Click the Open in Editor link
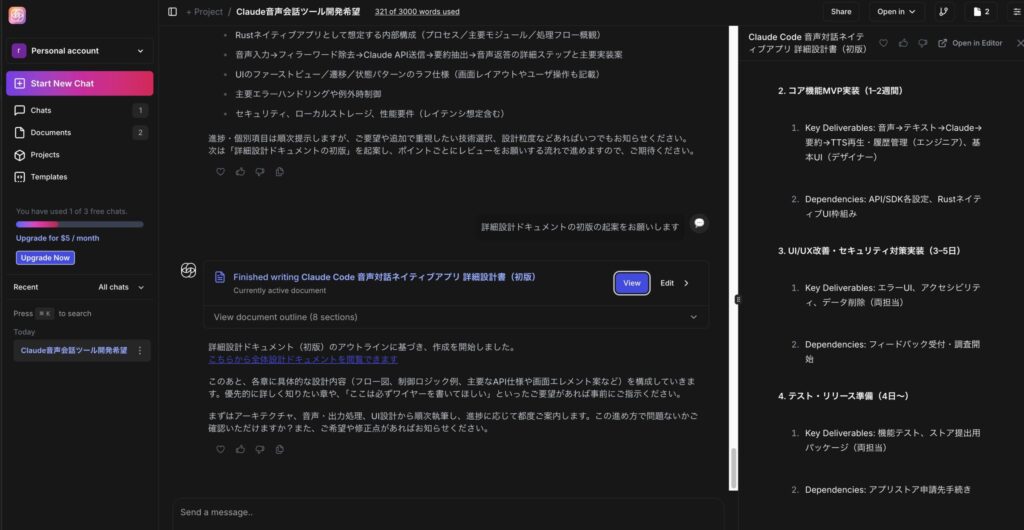Screen dimensions: 1024x530 (970, 43)
